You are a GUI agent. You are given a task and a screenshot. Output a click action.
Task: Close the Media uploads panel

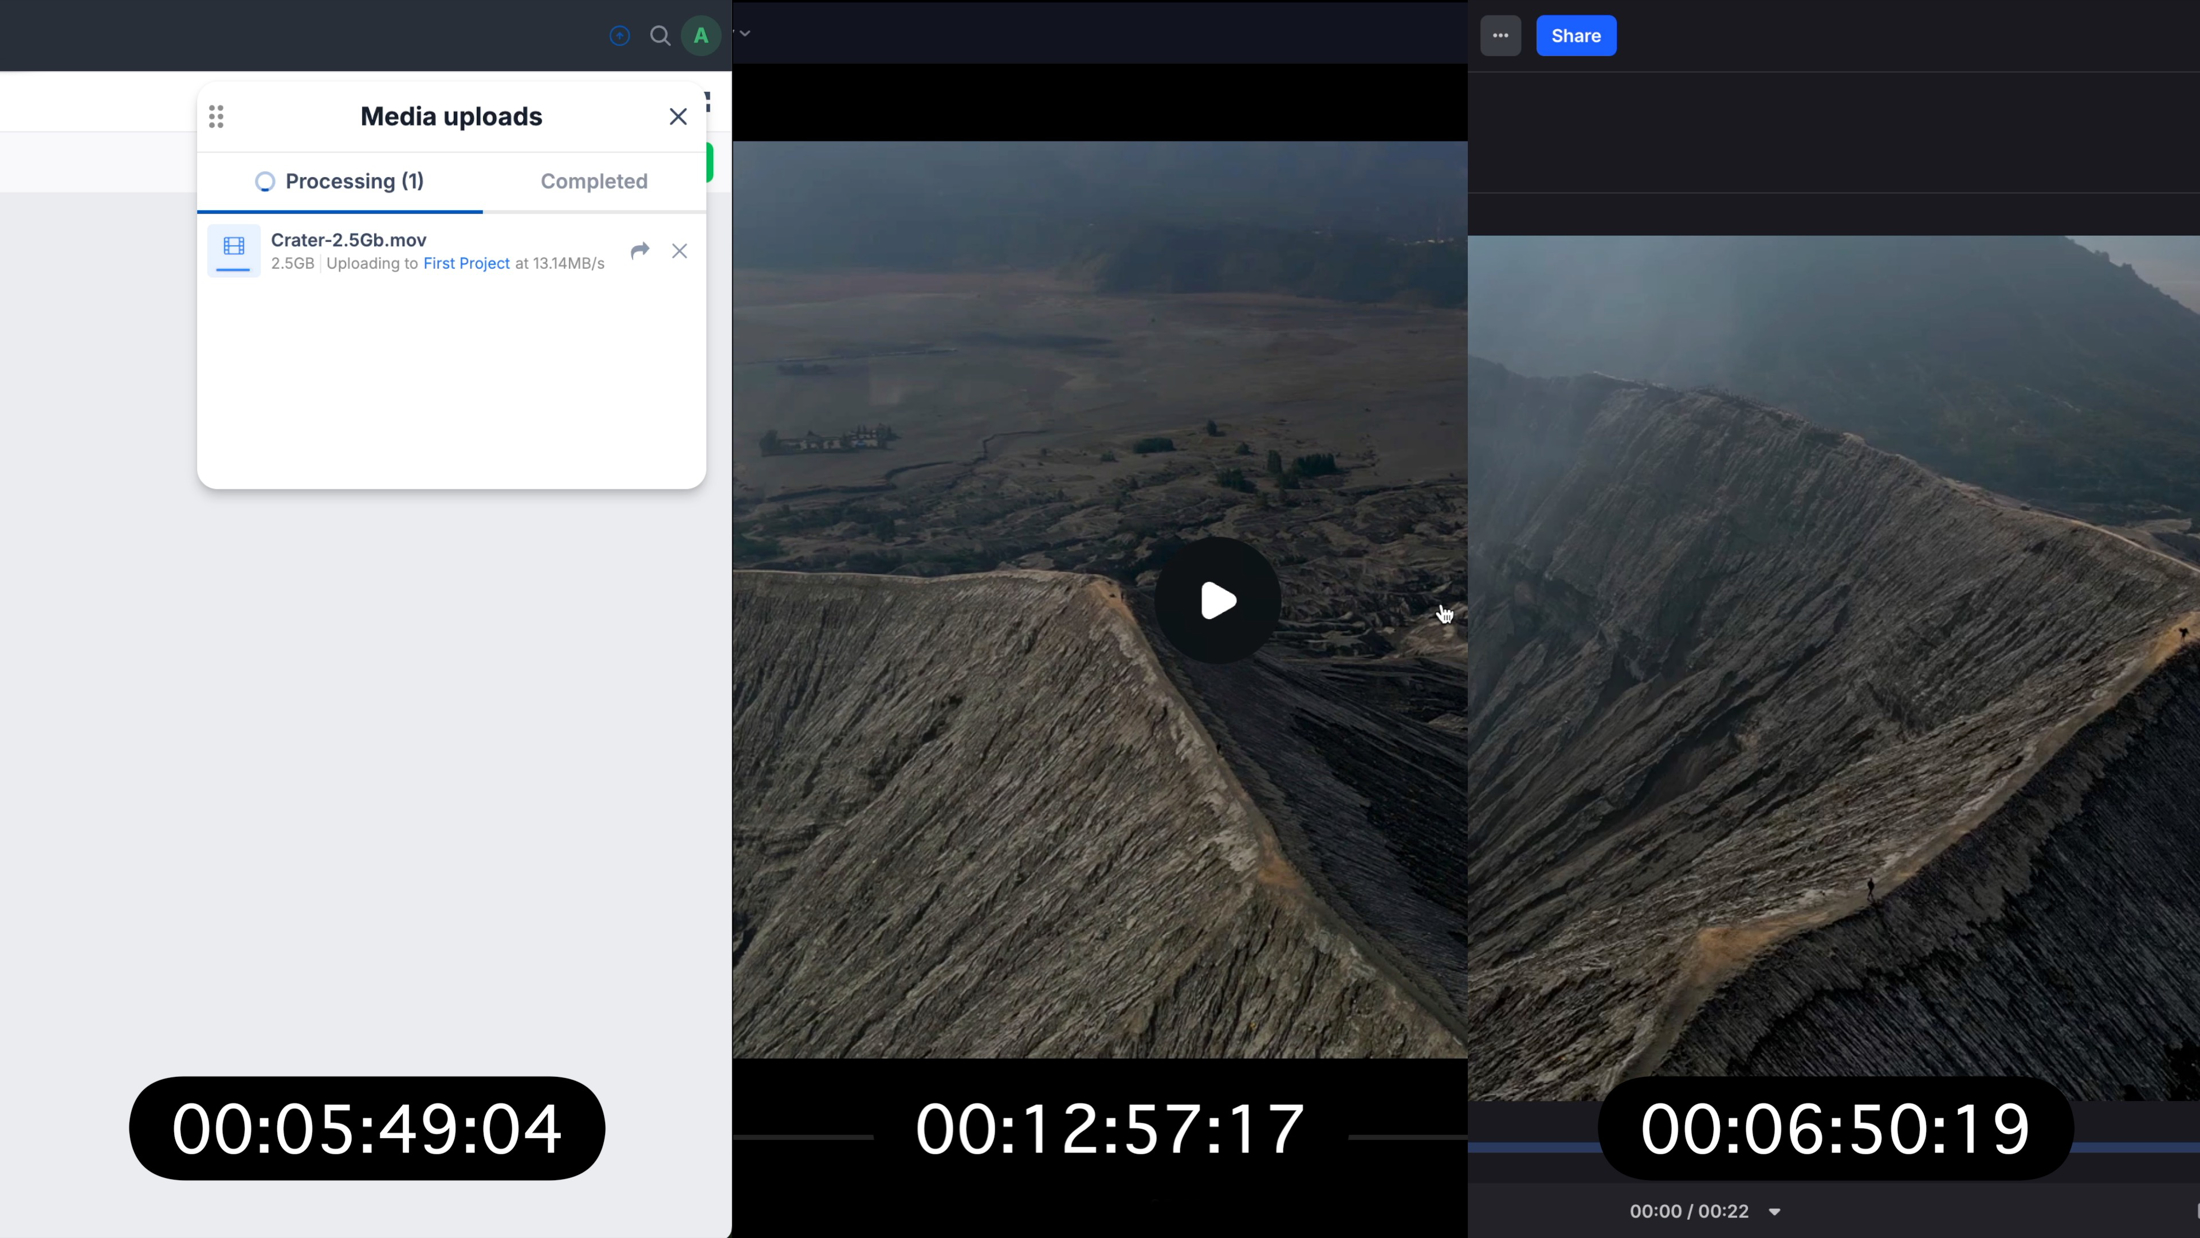coord(678,117)
